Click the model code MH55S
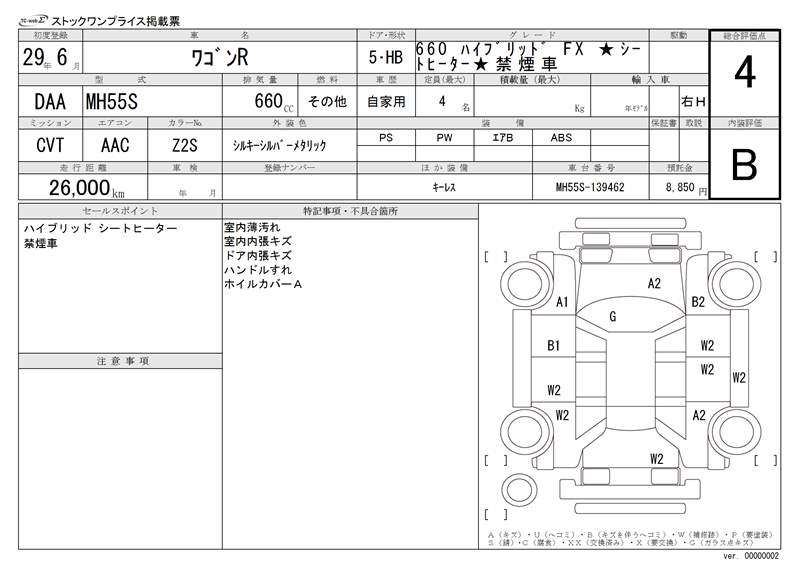The height and width of the screenshot is (566, 800). click(x=111, y=102)
